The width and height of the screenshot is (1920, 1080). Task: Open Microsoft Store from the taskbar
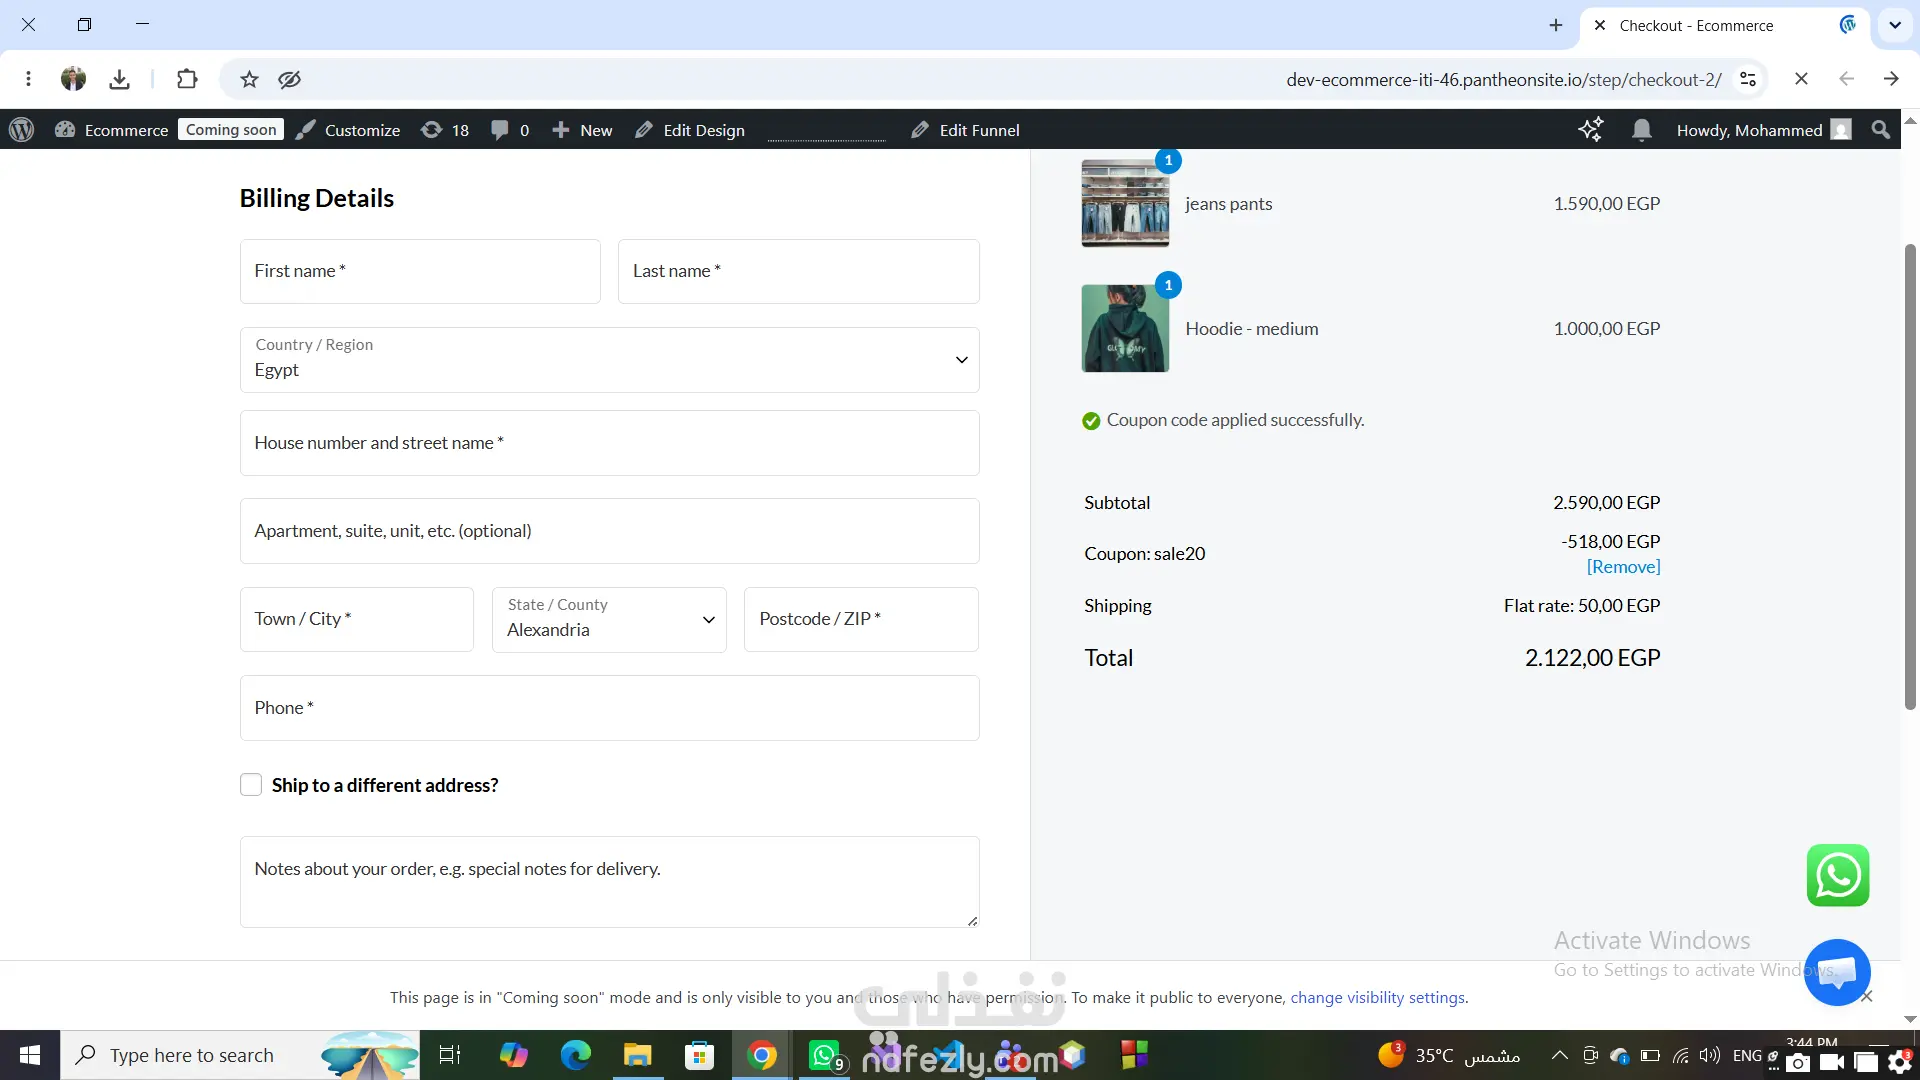point(699,1055)
